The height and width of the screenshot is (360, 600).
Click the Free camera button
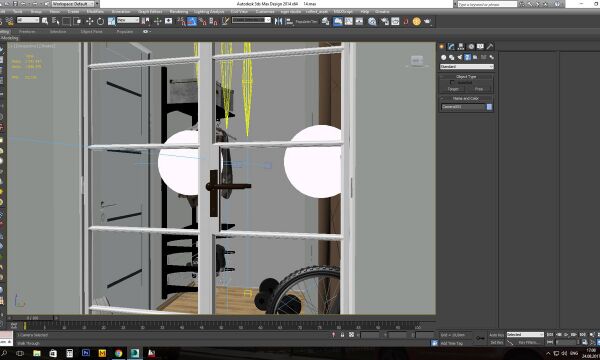479,89
